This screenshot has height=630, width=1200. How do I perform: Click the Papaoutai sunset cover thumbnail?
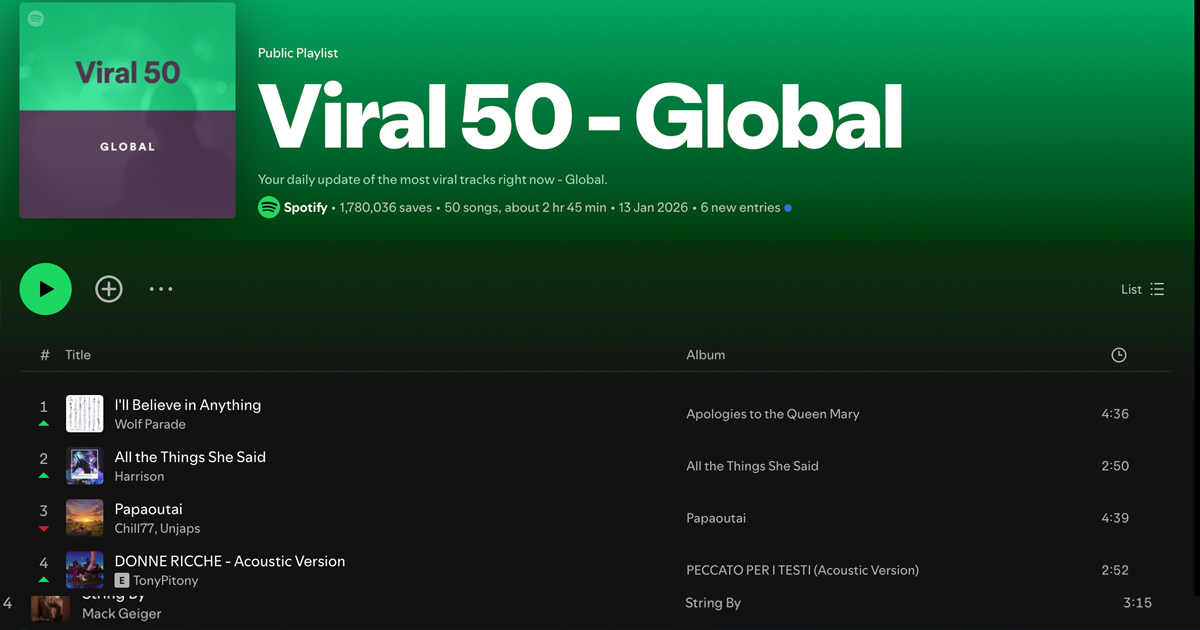85,518
